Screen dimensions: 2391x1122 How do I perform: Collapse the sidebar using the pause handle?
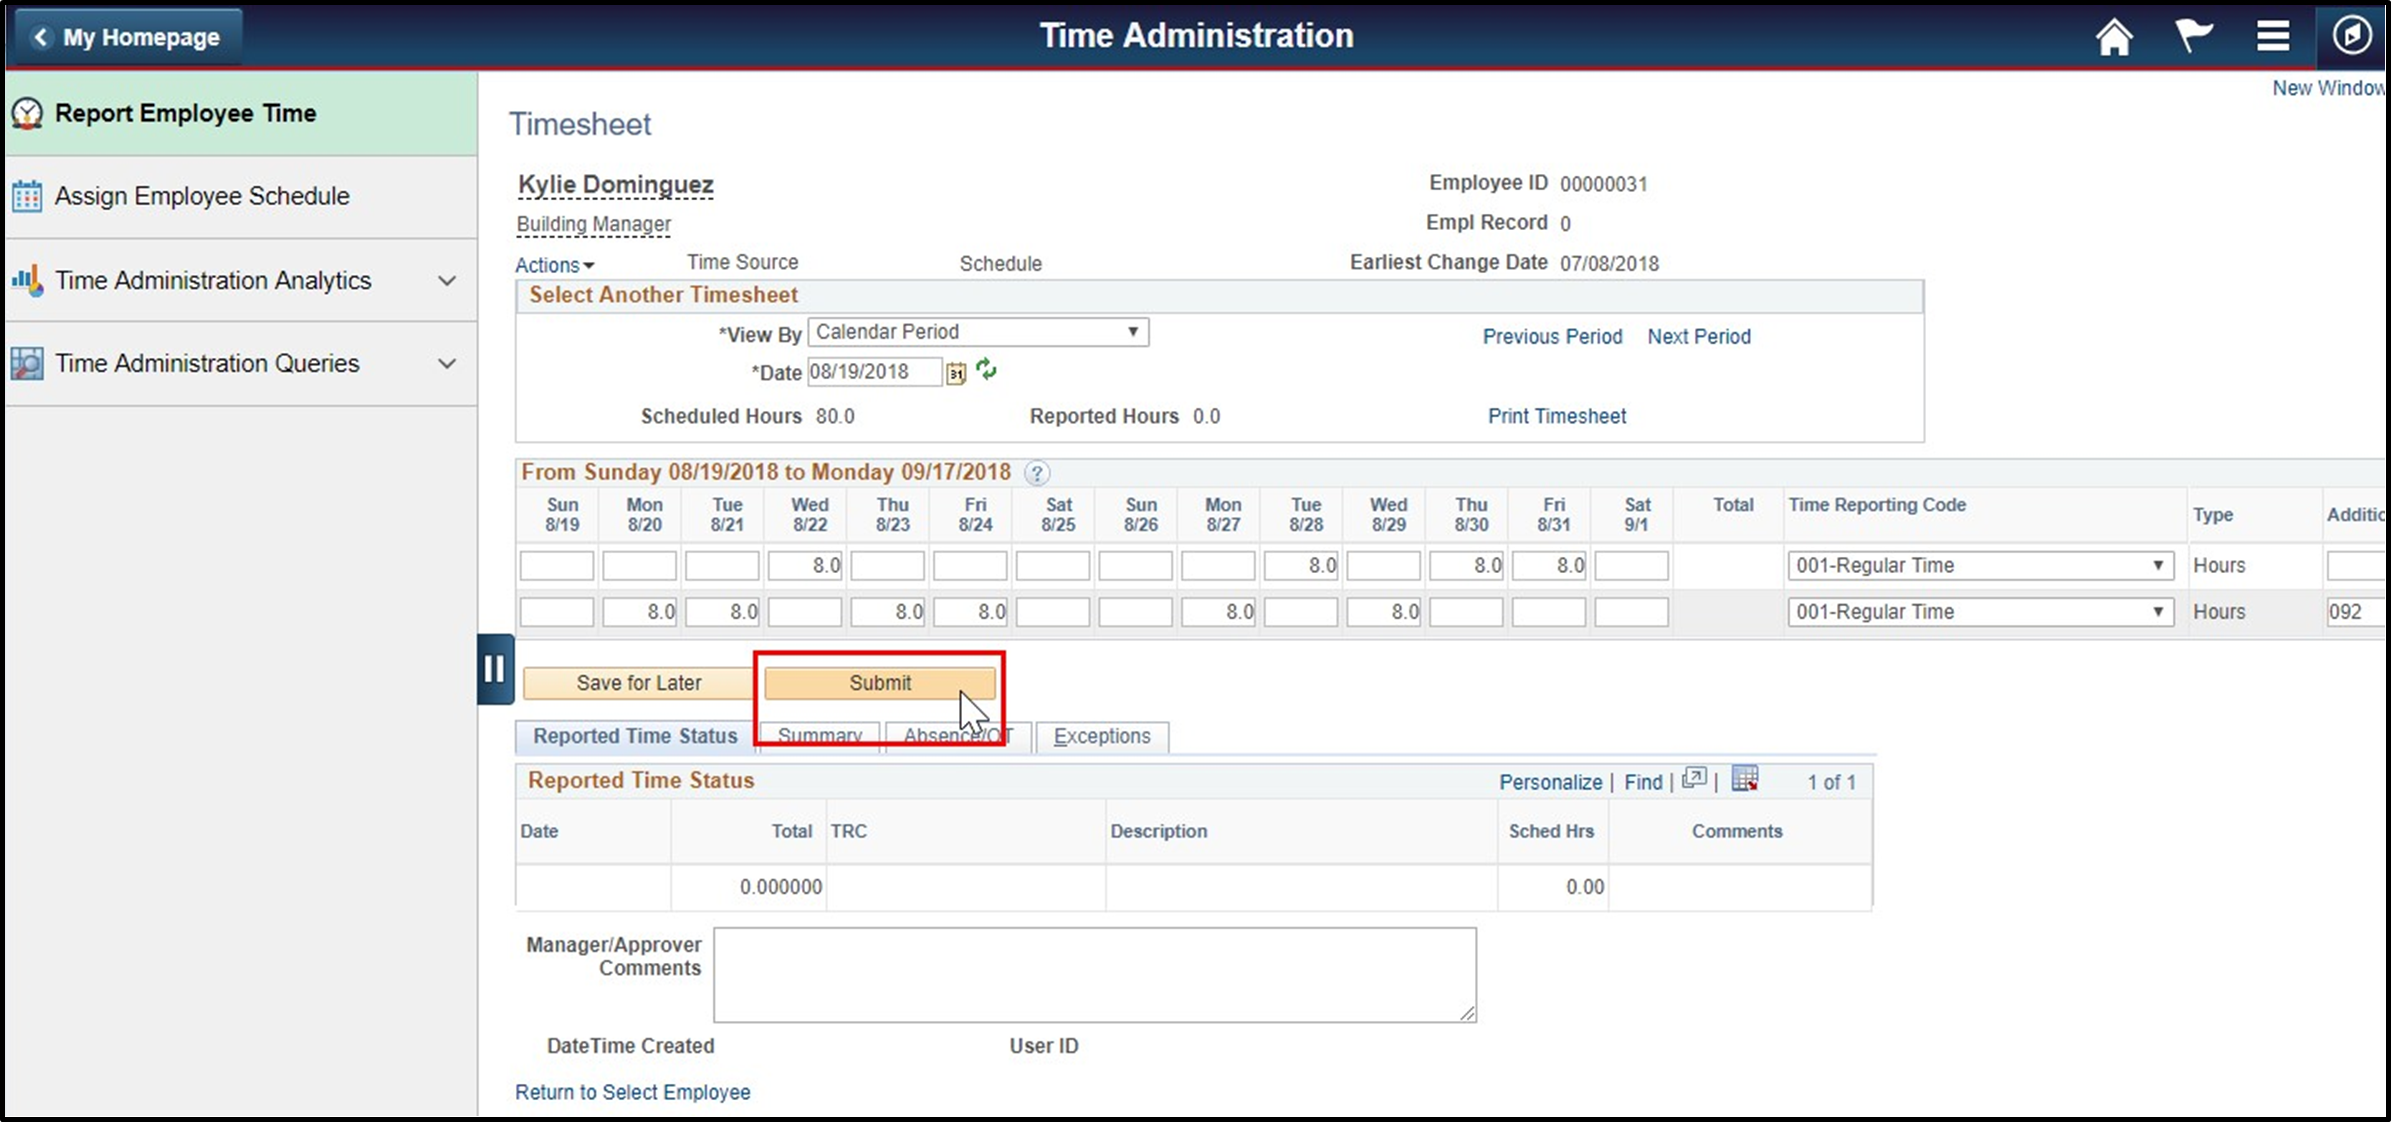click(495, 670)
